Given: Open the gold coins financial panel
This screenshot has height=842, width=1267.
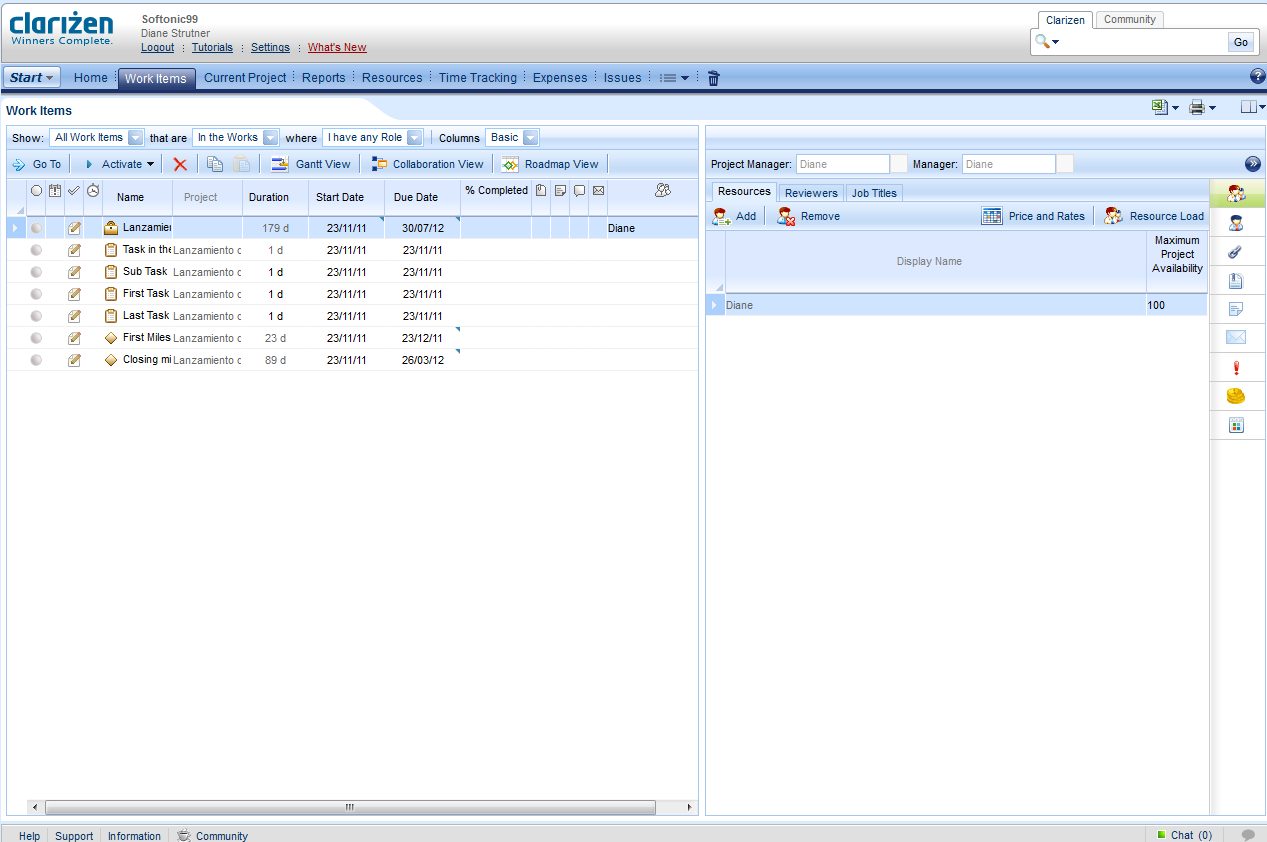Looking at the screenshot, I should click(x=1236, y=397).
